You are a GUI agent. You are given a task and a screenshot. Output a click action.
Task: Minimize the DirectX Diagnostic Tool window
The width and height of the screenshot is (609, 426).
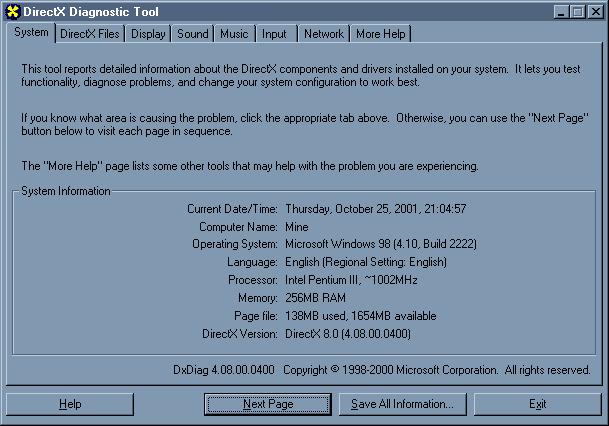coord(563,11)
